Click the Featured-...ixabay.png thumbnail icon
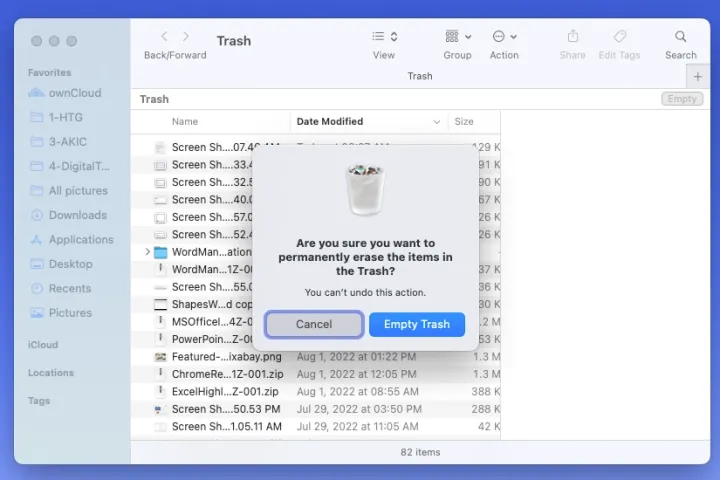Image resolution: width=720 pixels, height=480 pixels. pos(160,357)
